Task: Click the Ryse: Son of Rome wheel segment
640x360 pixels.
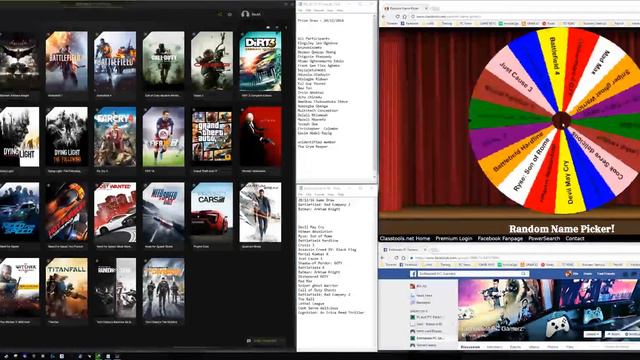Action: 531,164
